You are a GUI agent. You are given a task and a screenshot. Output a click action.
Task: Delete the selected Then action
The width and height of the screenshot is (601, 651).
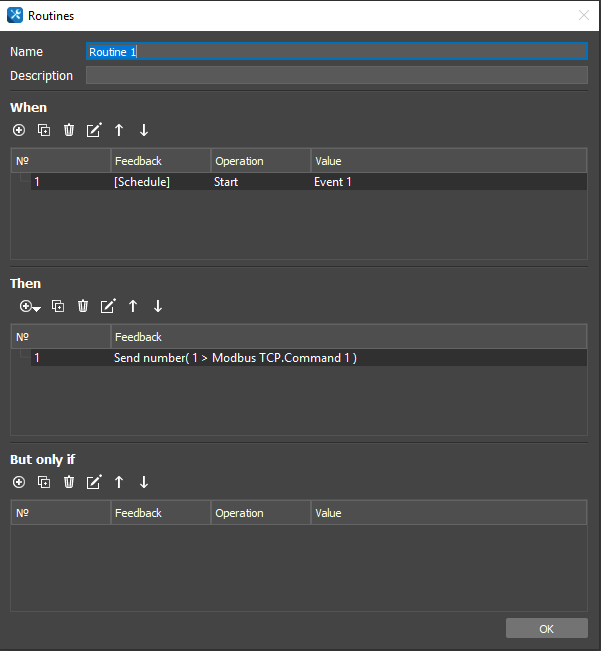coord(83,306)
